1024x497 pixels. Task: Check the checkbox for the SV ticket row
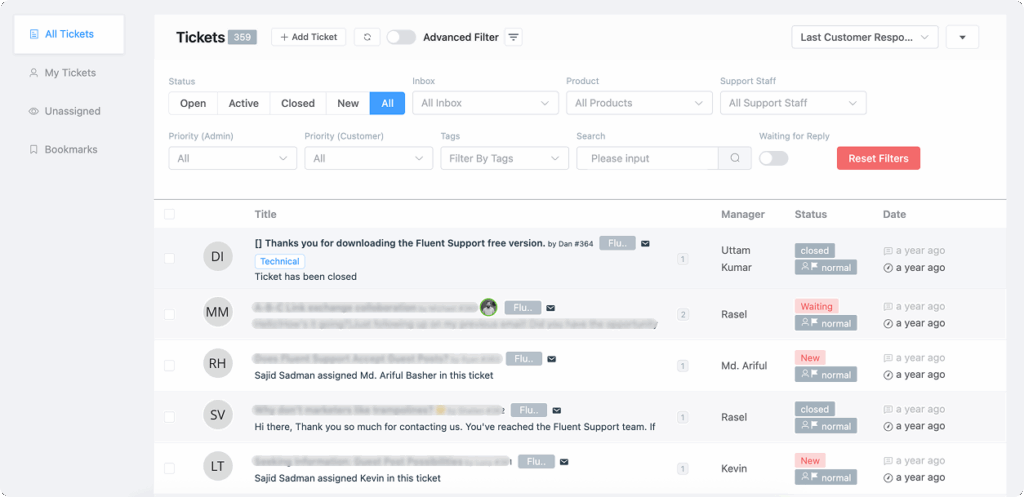pyautogui.click(x=169, y=417)
